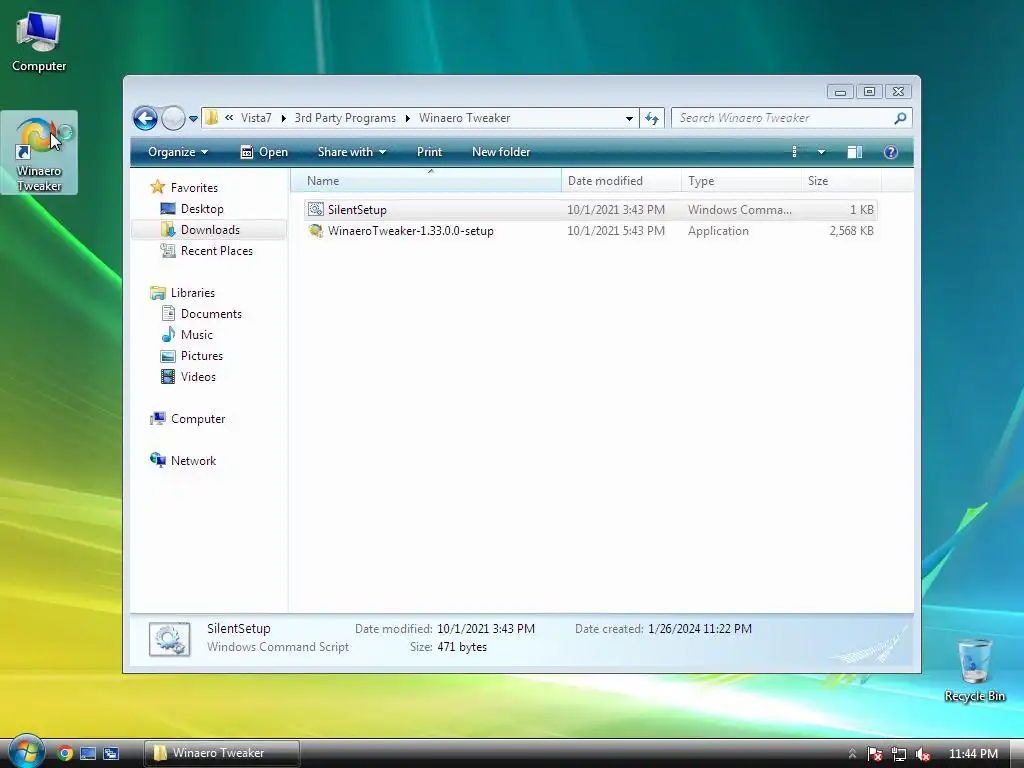Click the Winaero Tweaker breadcrumb segment
The height and width of the screenshot is (768, 1024).
point(464,118)
